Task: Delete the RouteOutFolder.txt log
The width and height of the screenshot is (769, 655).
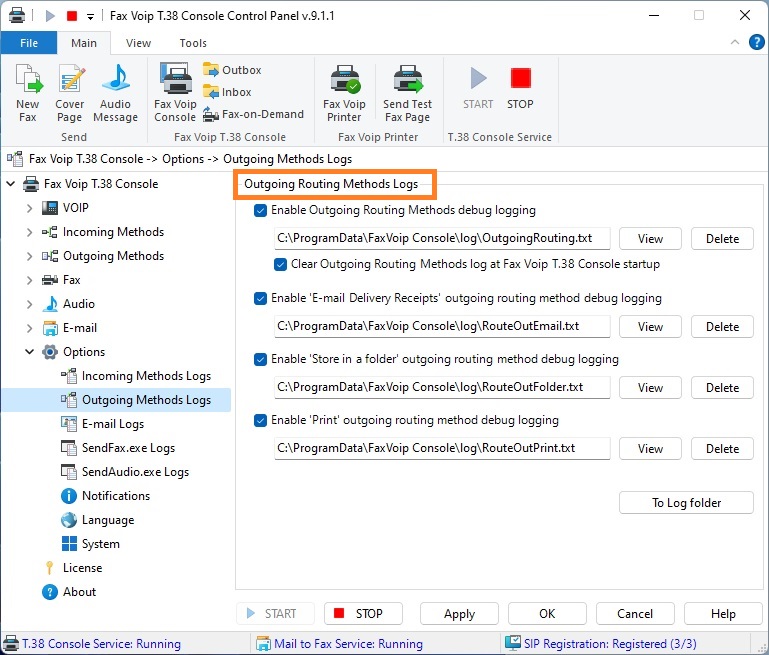Action: tap(722, 388)
